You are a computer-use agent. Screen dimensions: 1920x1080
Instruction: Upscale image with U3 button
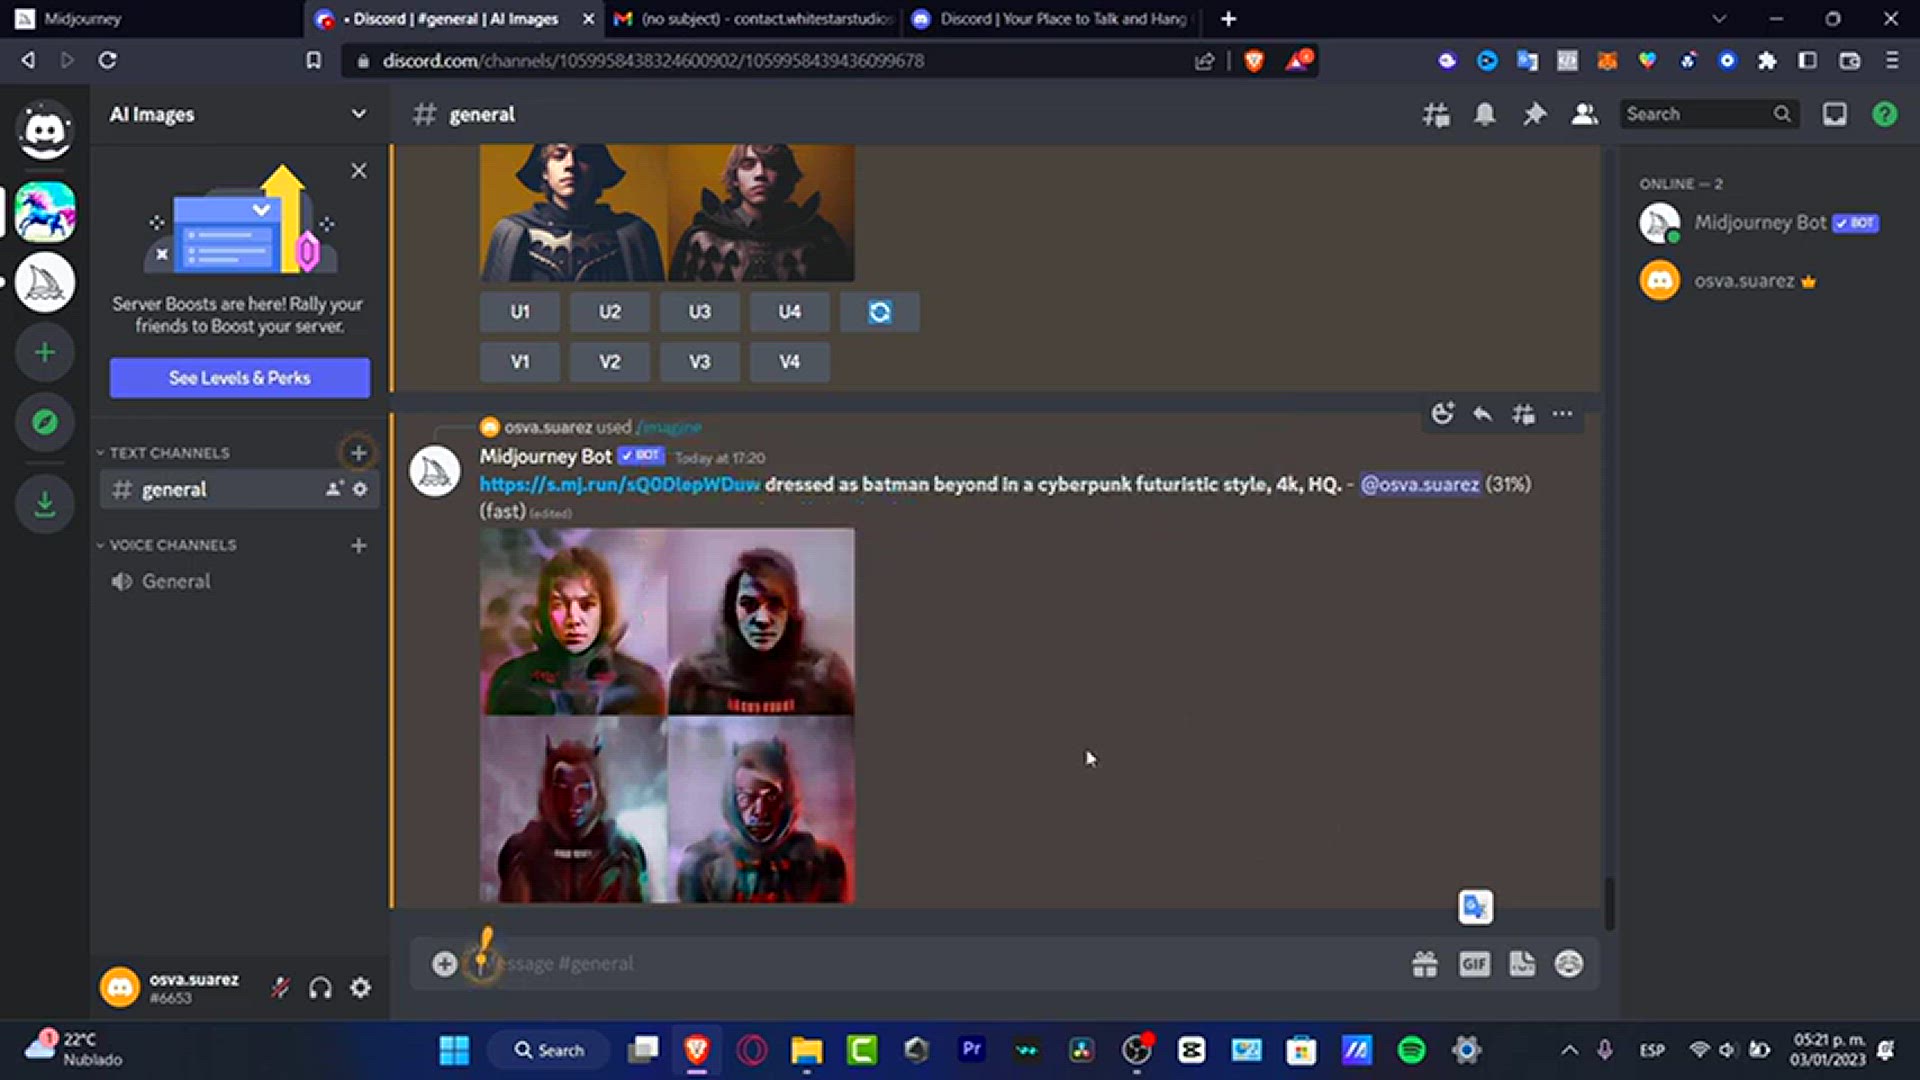pos(700,312)
